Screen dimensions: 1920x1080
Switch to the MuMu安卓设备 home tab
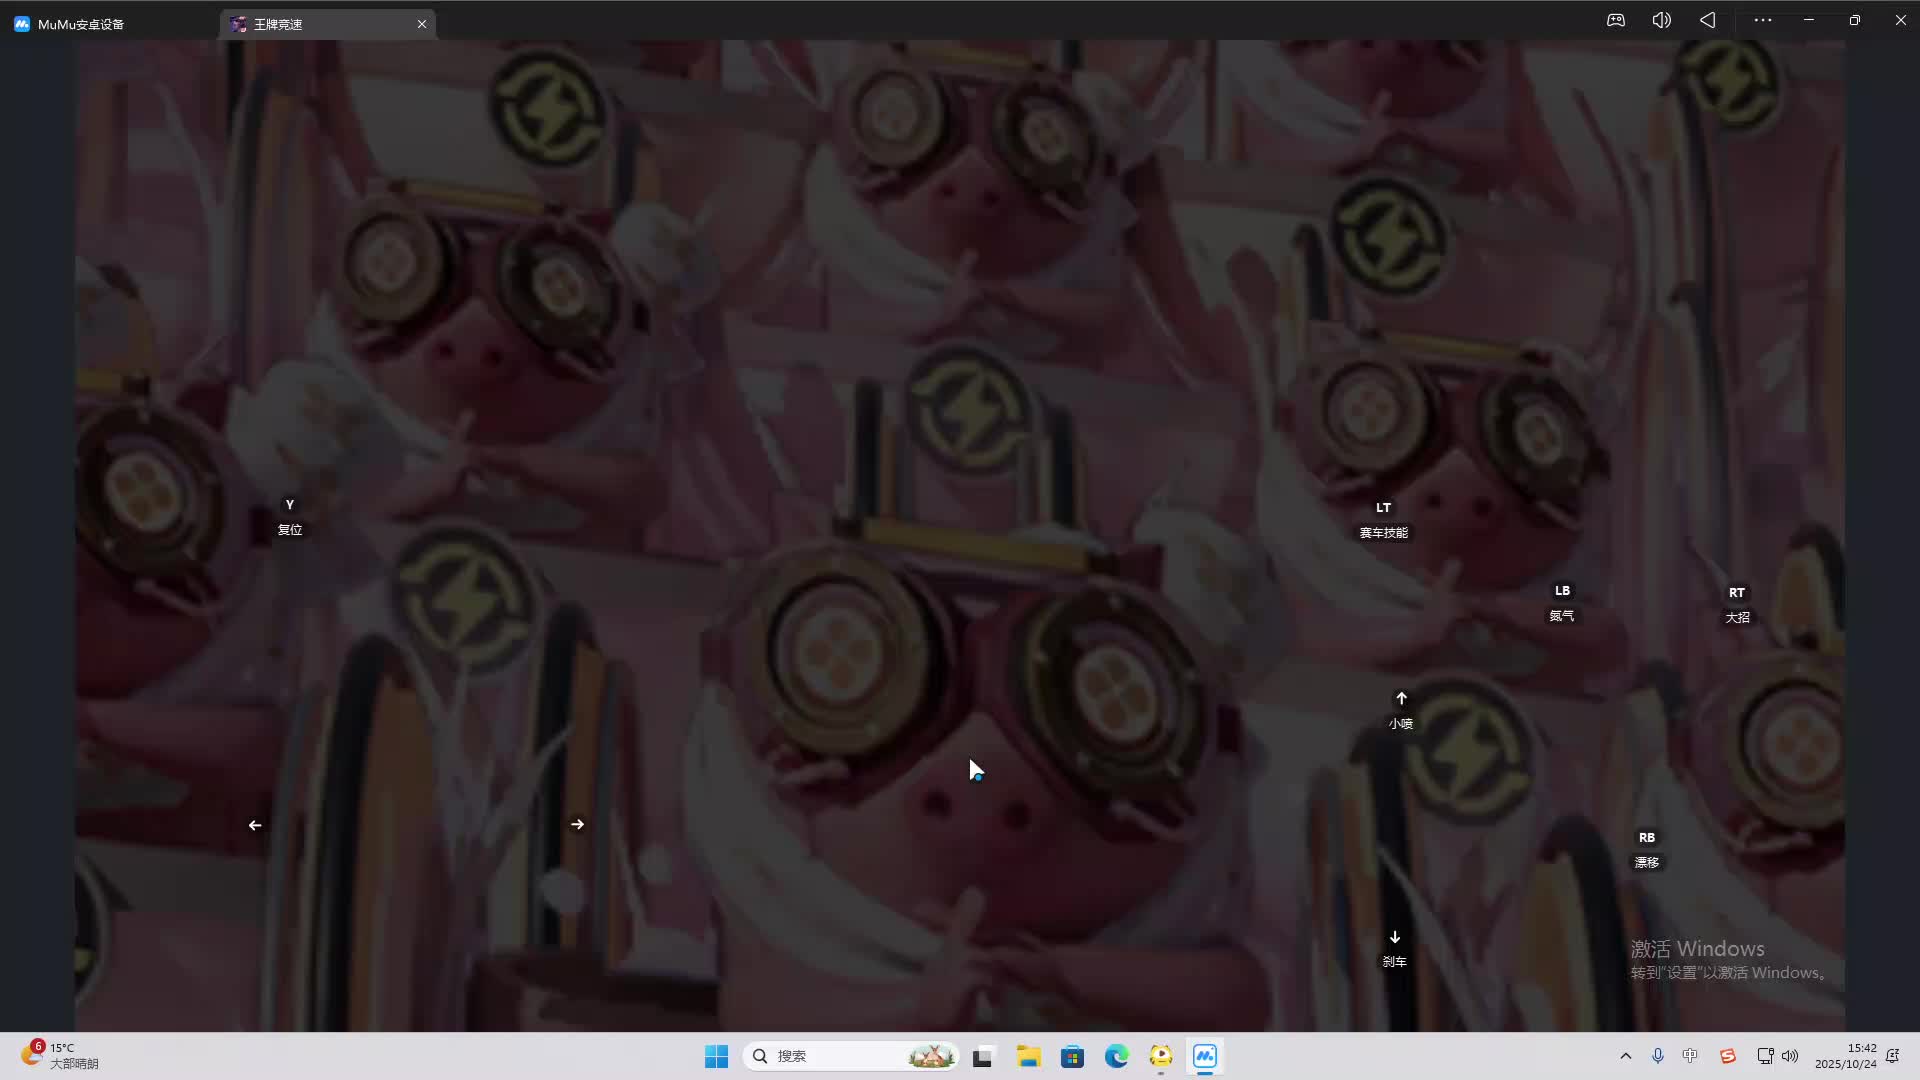(80, 24)
